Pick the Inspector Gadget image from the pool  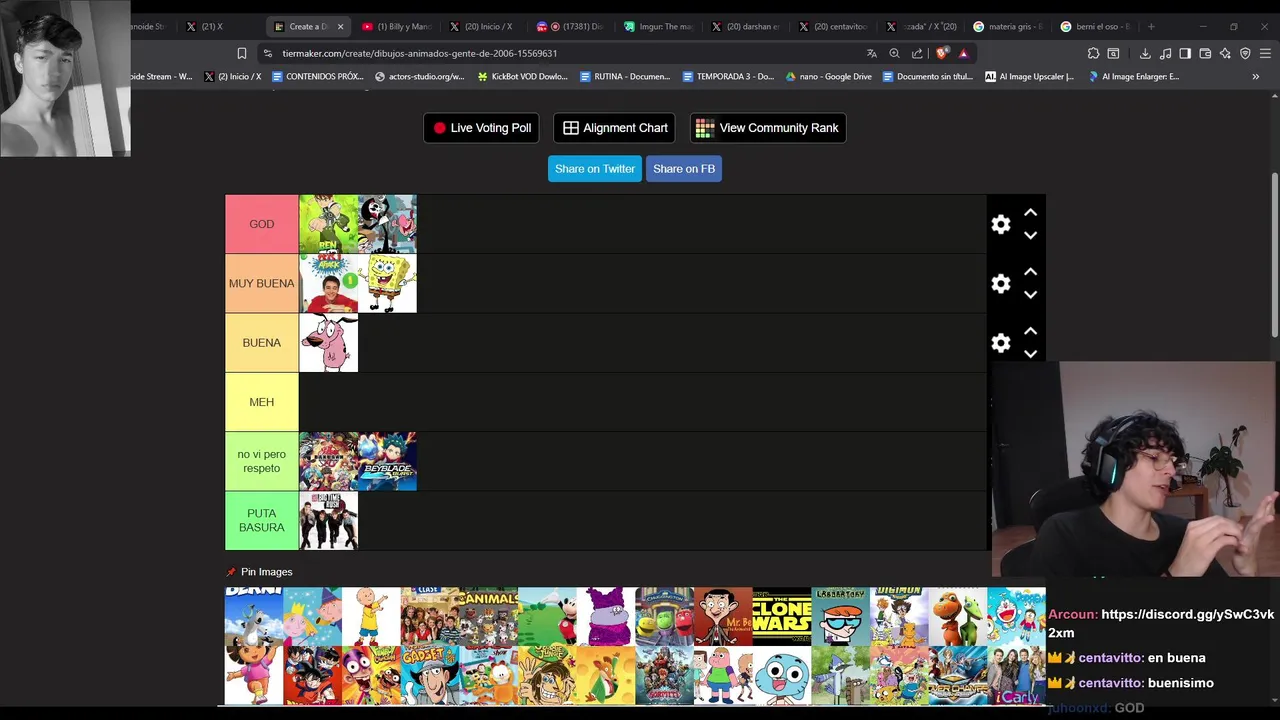(x=430, y=675)
